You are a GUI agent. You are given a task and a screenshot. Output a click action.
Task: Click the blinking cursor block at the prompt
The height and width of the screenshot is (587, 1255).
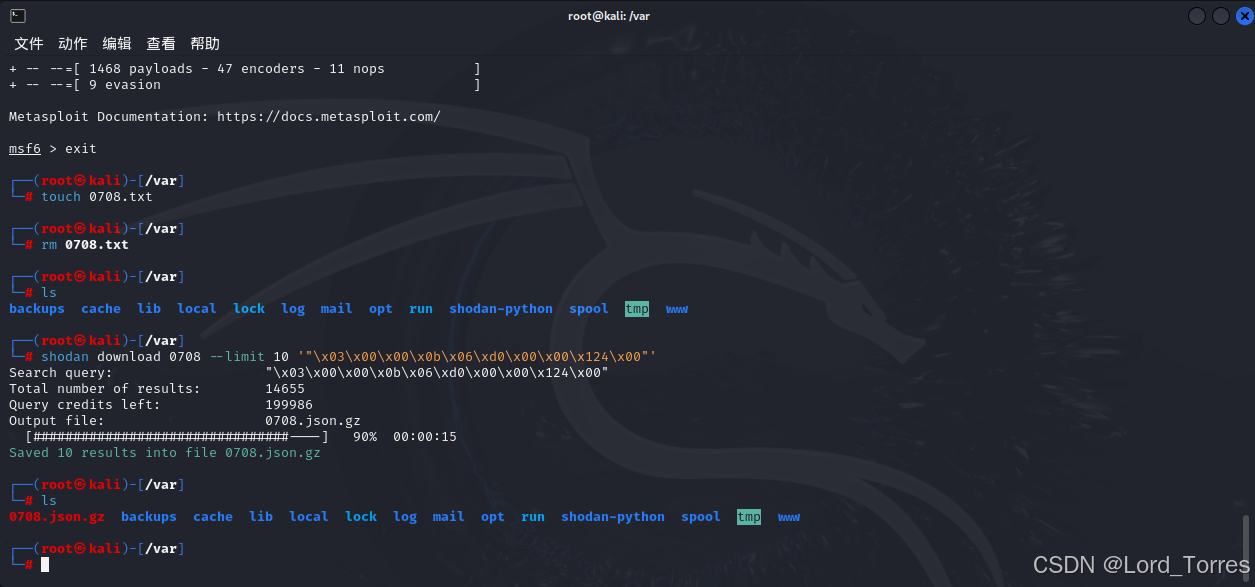(x=44, y=564)
